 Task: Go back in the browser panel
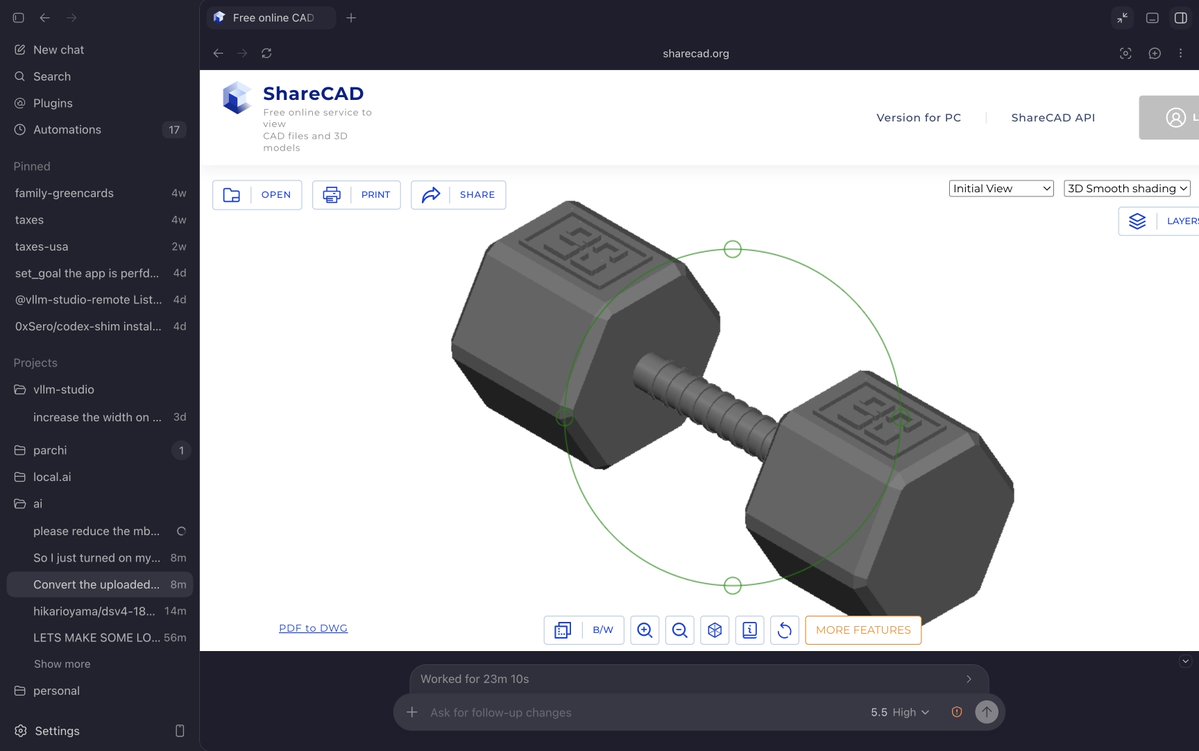[x=218, y=54]
